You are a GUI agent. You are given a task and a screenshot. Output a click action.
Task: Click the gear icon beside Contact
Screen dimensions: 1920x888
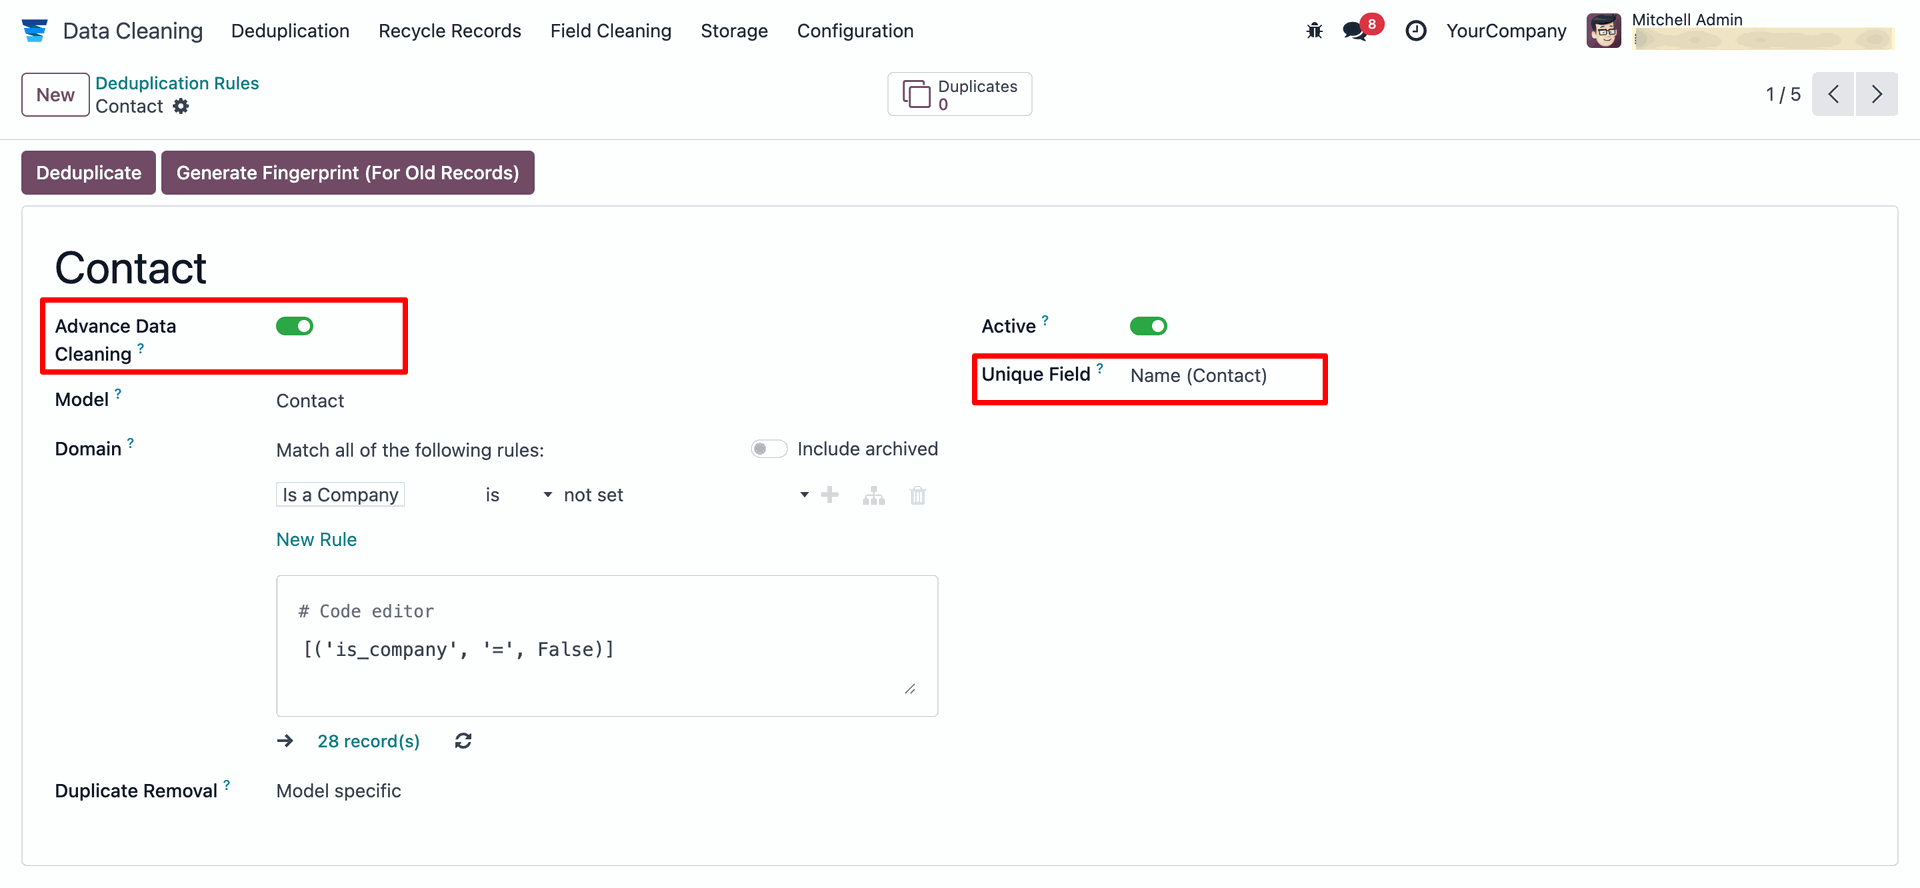181,106
